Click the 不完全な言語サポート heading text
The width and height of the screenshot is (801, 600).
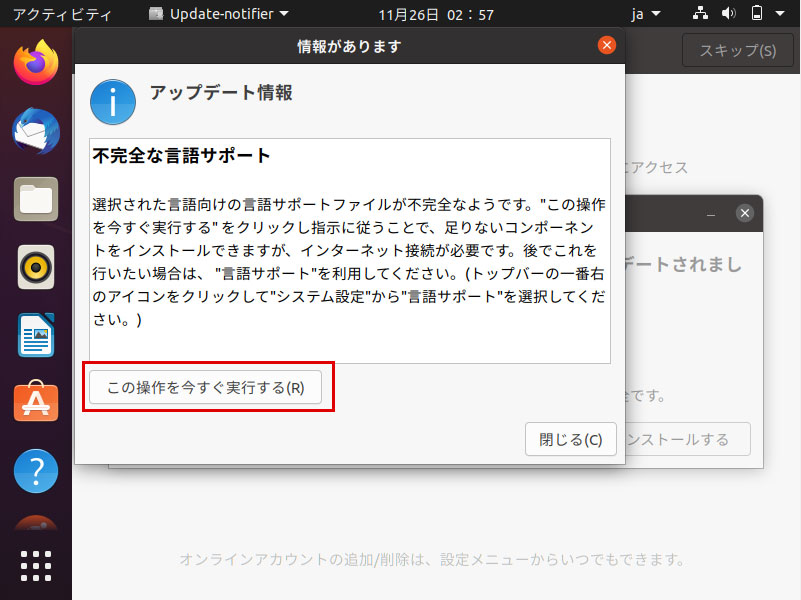click(x=181, y=155)
